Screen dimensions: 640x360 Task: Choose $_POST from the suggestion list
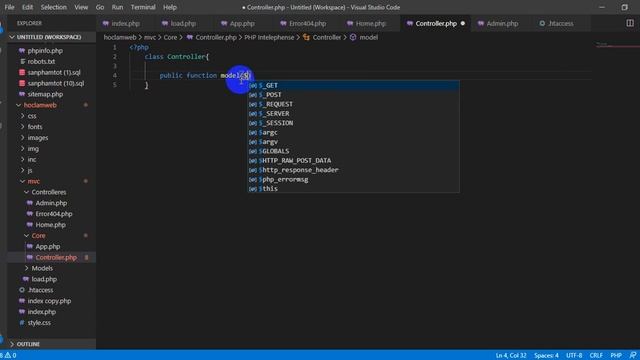click(353, 95)
